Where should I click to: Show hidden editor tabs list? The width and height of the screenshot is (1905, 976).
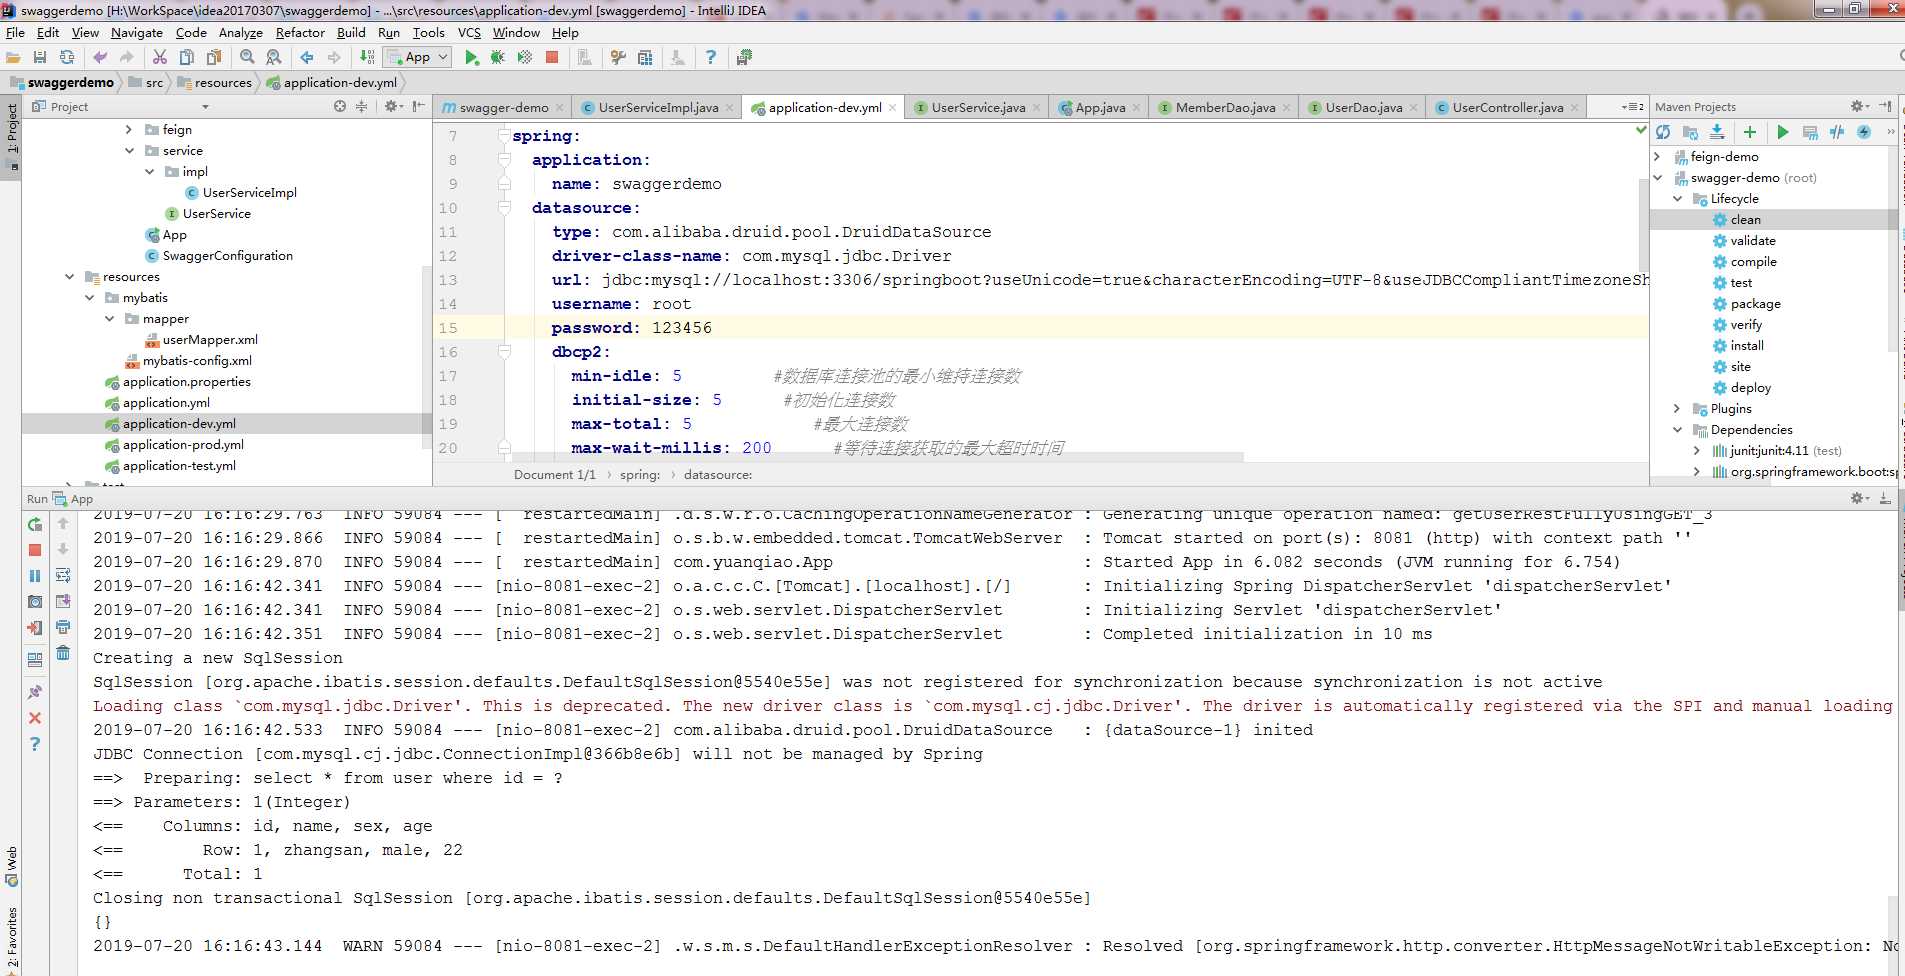pos(1632,108)
